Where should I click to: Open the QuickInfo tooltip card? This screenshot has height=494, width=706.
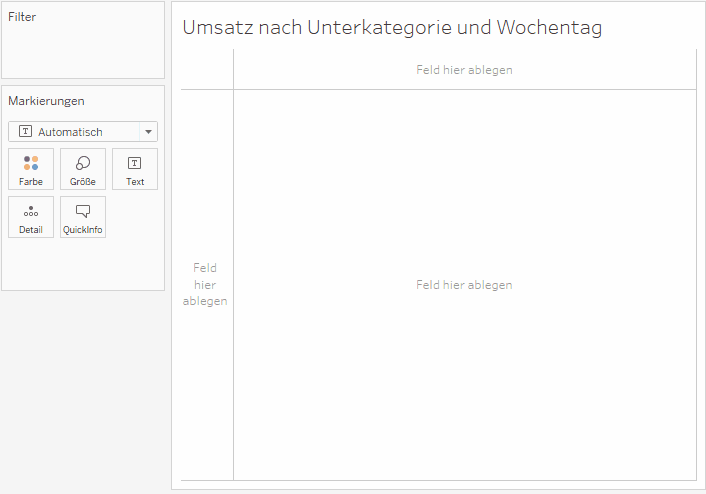point(83,217)
